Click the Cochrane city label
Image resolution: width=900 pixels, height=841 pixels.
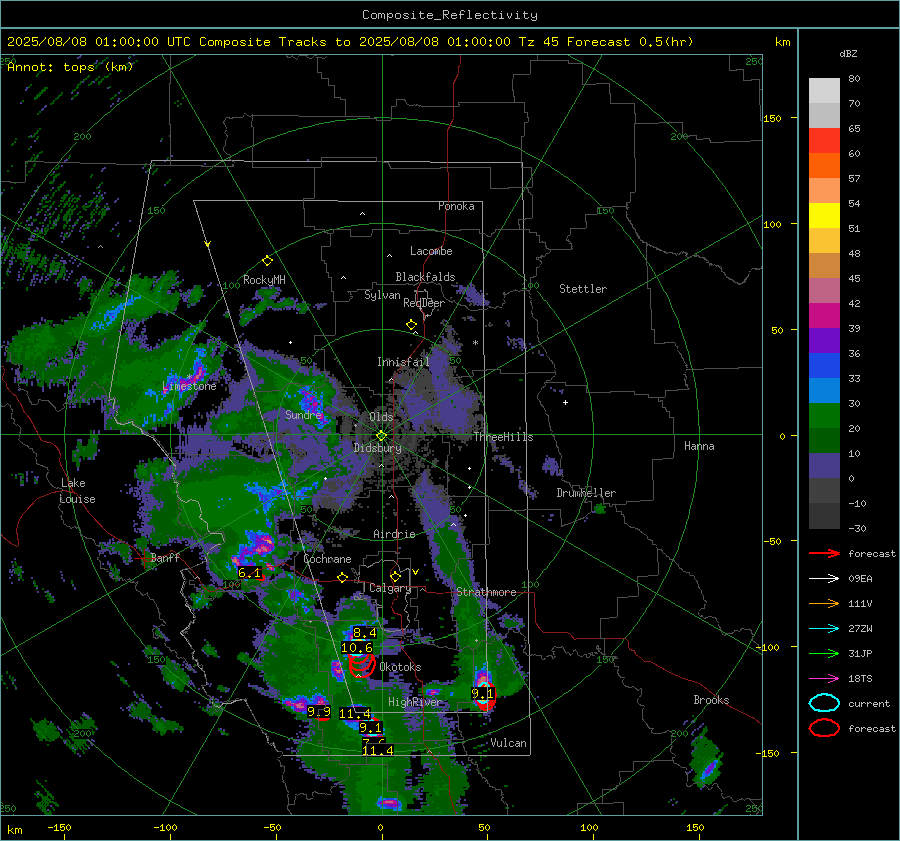click(327, 559)
